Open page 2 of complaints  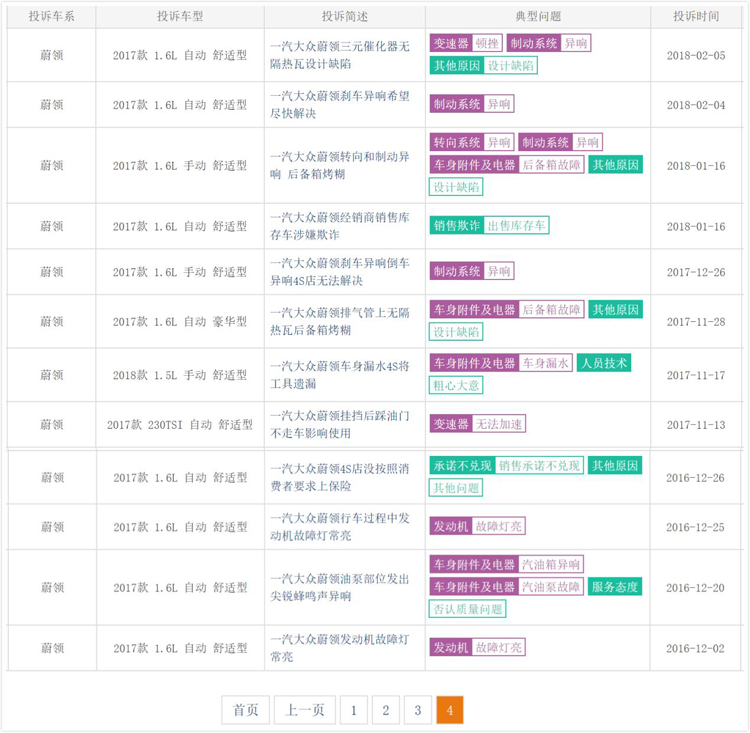386,710
